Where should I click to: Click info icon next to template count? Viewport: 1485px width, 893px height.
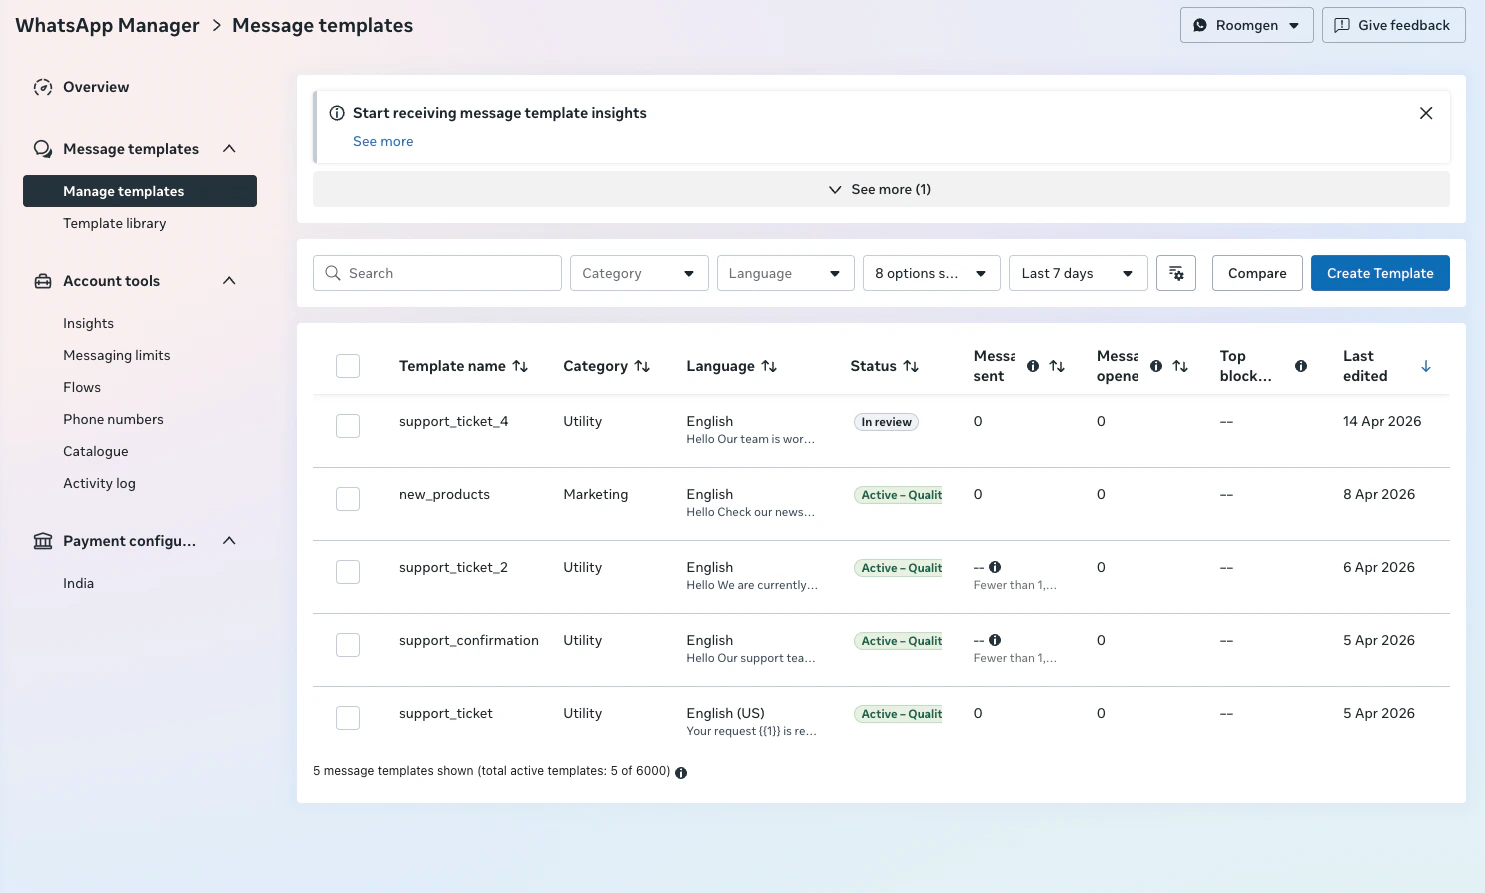tap(681, 772)
